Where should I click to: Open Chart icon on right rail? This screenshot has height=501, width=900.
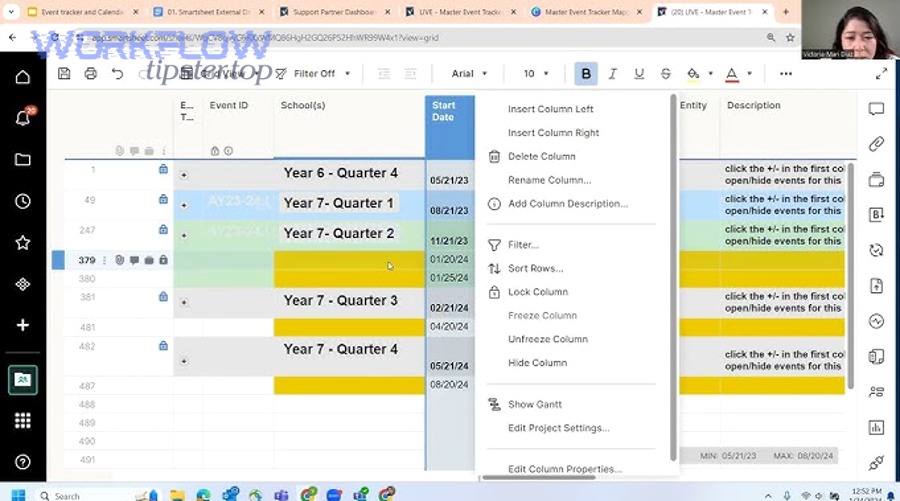coord(876,427)
